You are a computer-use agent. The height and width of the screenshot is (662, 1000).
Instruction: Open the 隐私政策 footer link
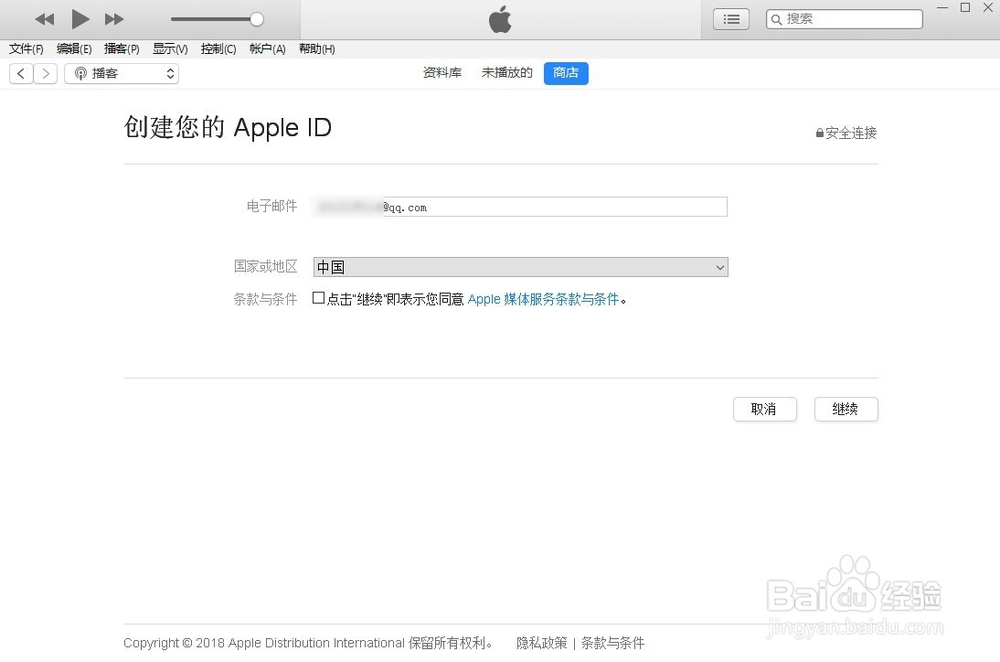coord(541,643)
